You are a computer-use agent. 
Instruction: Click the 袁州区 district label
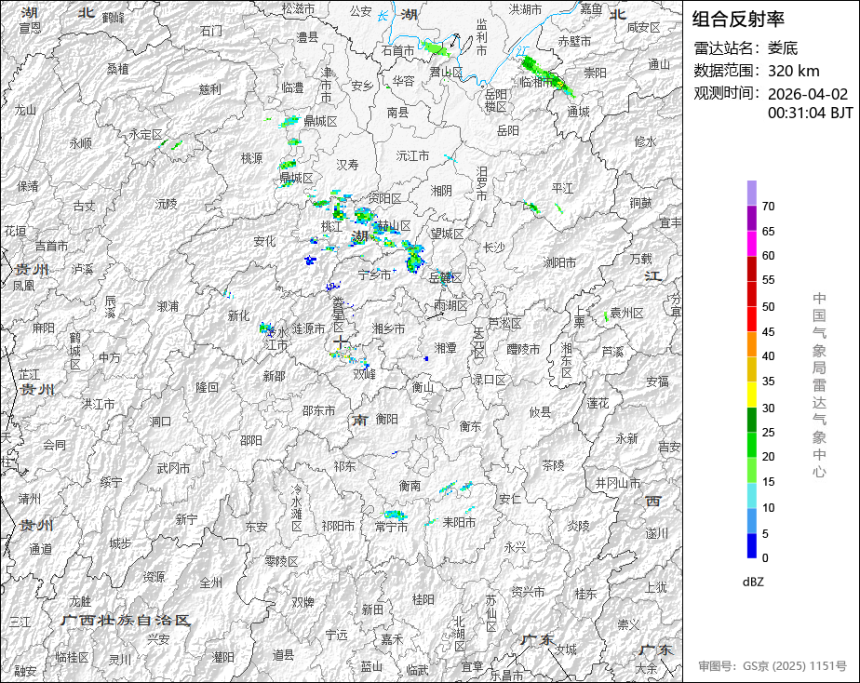point(627,313)
